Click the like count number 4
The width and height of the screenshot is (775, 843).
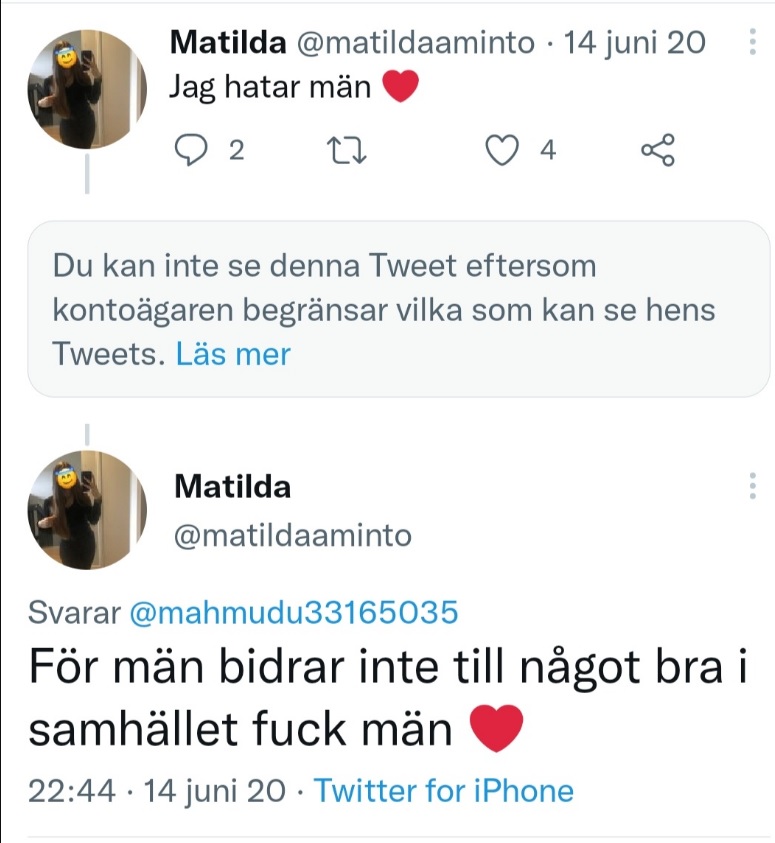[x=547, y=150]
